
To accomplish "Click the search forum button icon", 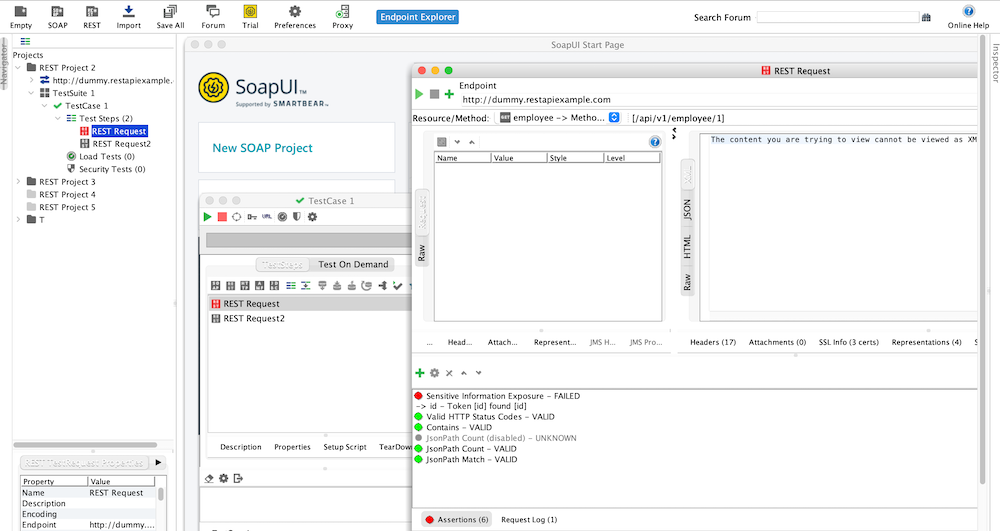I will [926, 17].
